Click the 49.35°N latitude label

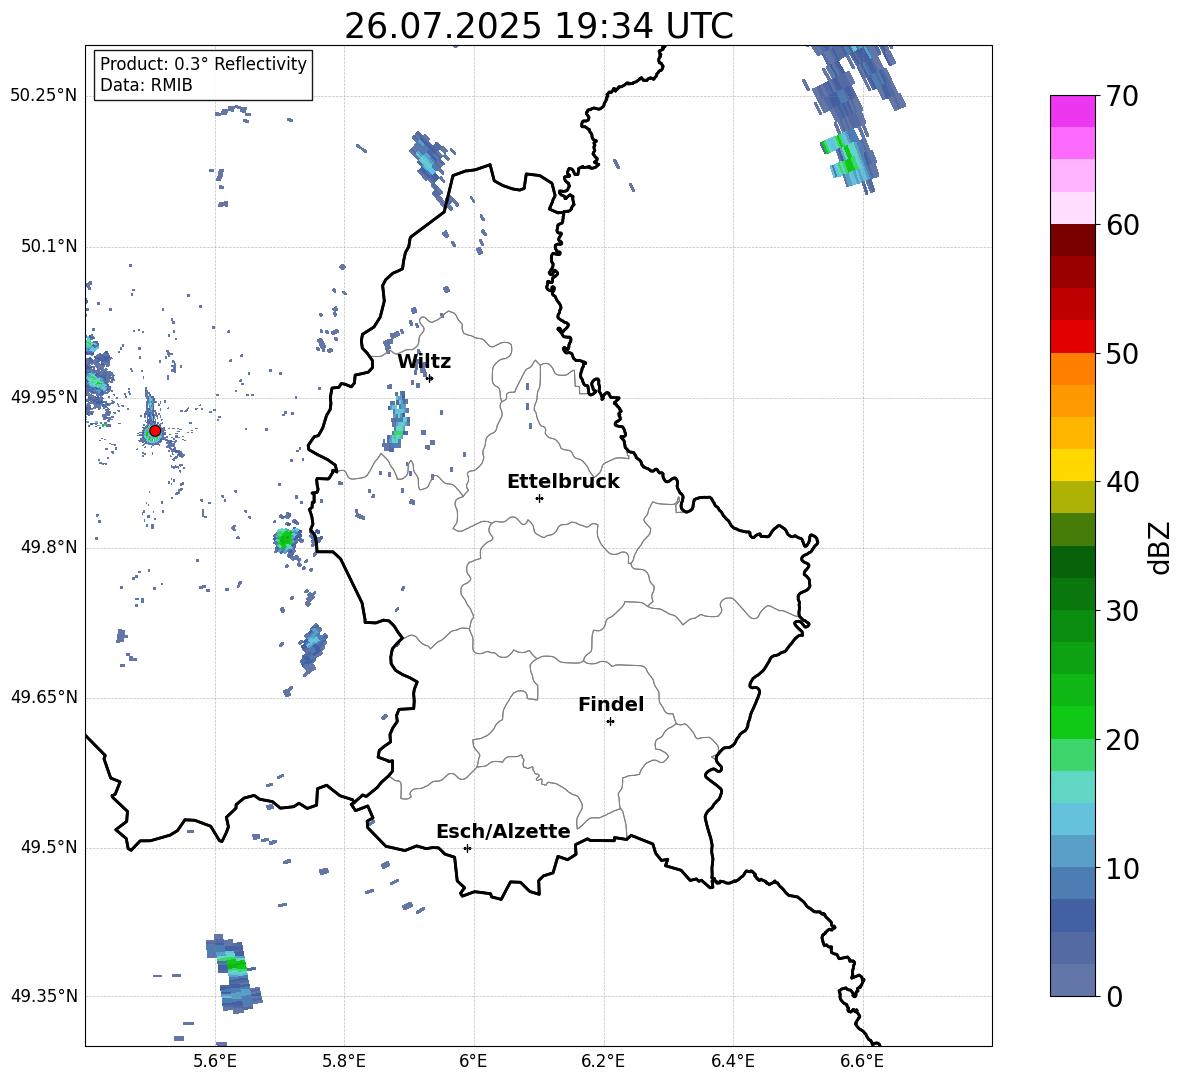click(44, 996)
